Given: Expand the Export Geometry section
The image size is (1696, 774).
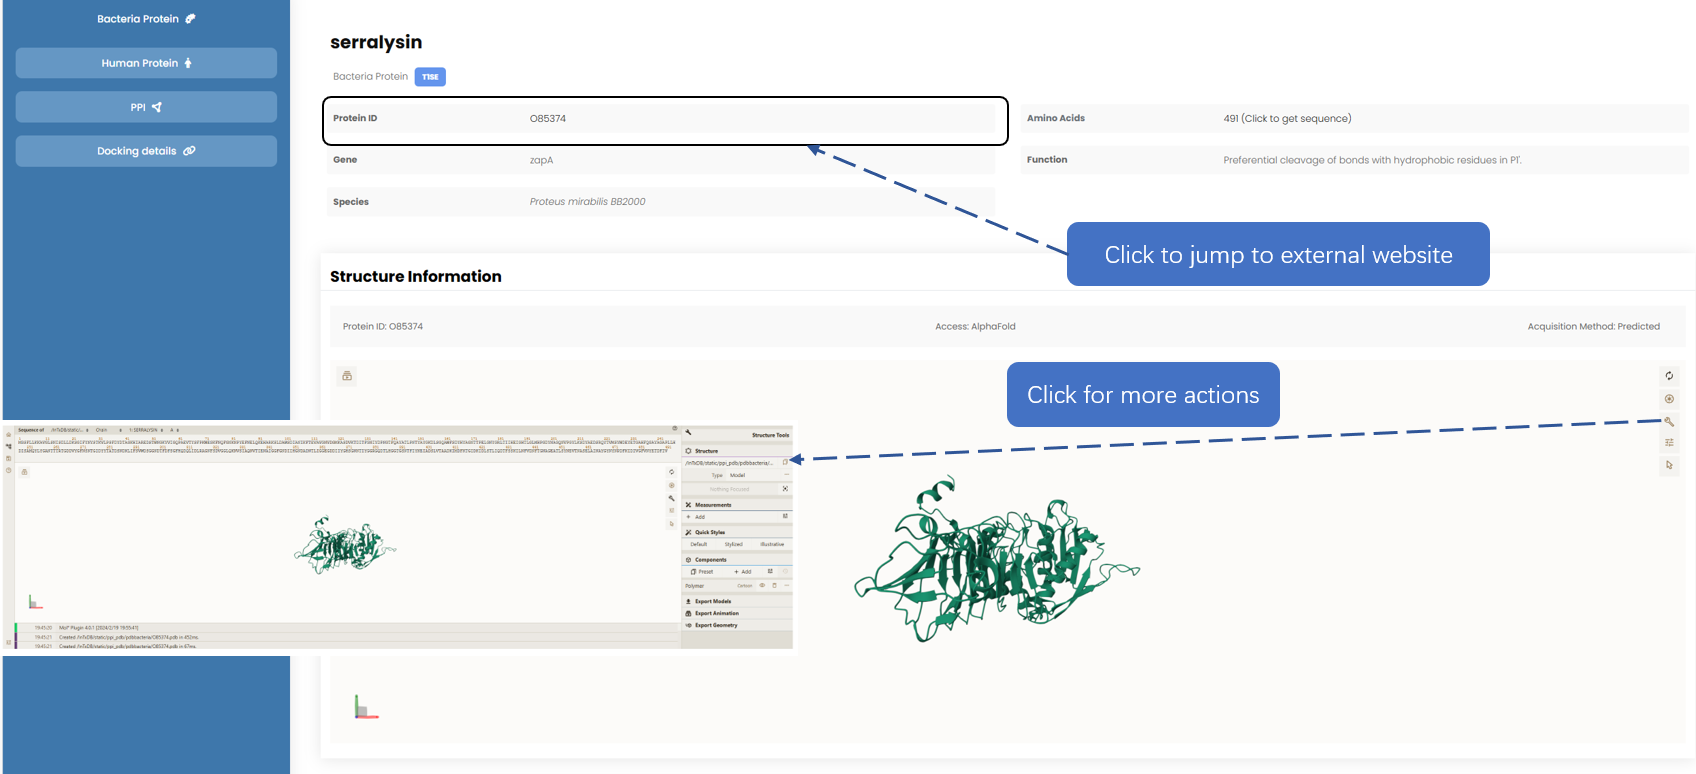Looking at the screenshot, I should tap(715, 626).
